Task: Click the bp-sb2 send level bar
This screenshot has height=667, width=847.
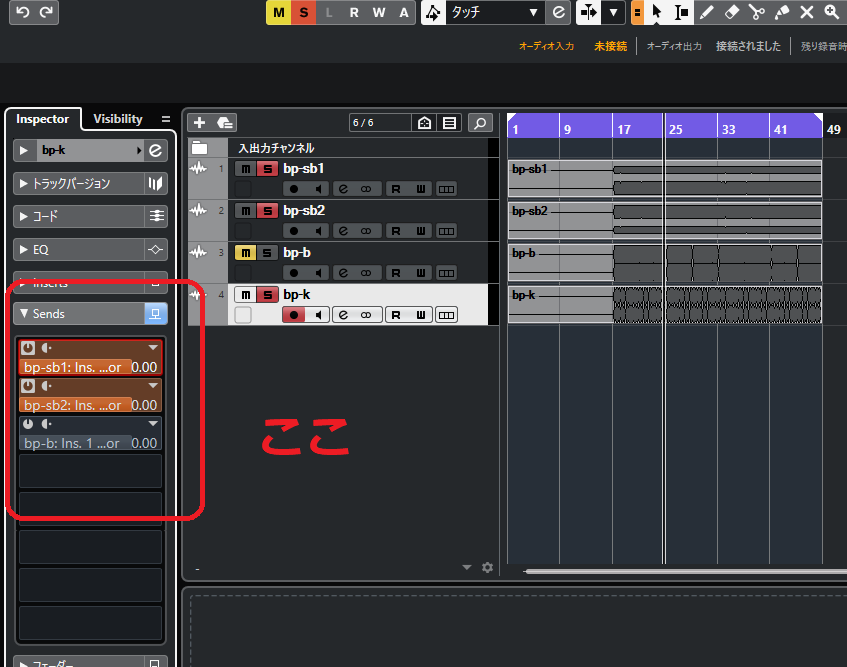Action: pyautogui.click(x=75, y=405)
